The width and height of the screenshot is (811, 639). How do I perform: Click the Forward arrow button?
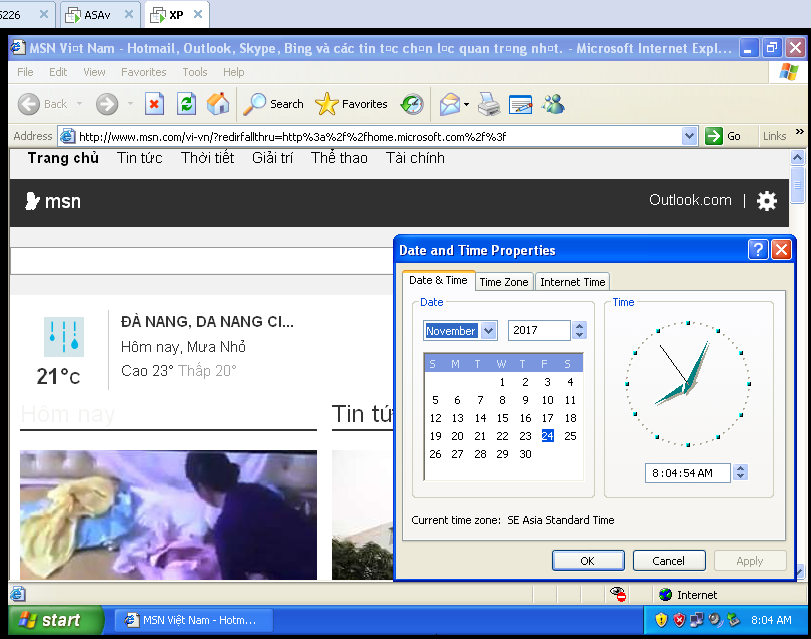107,104
